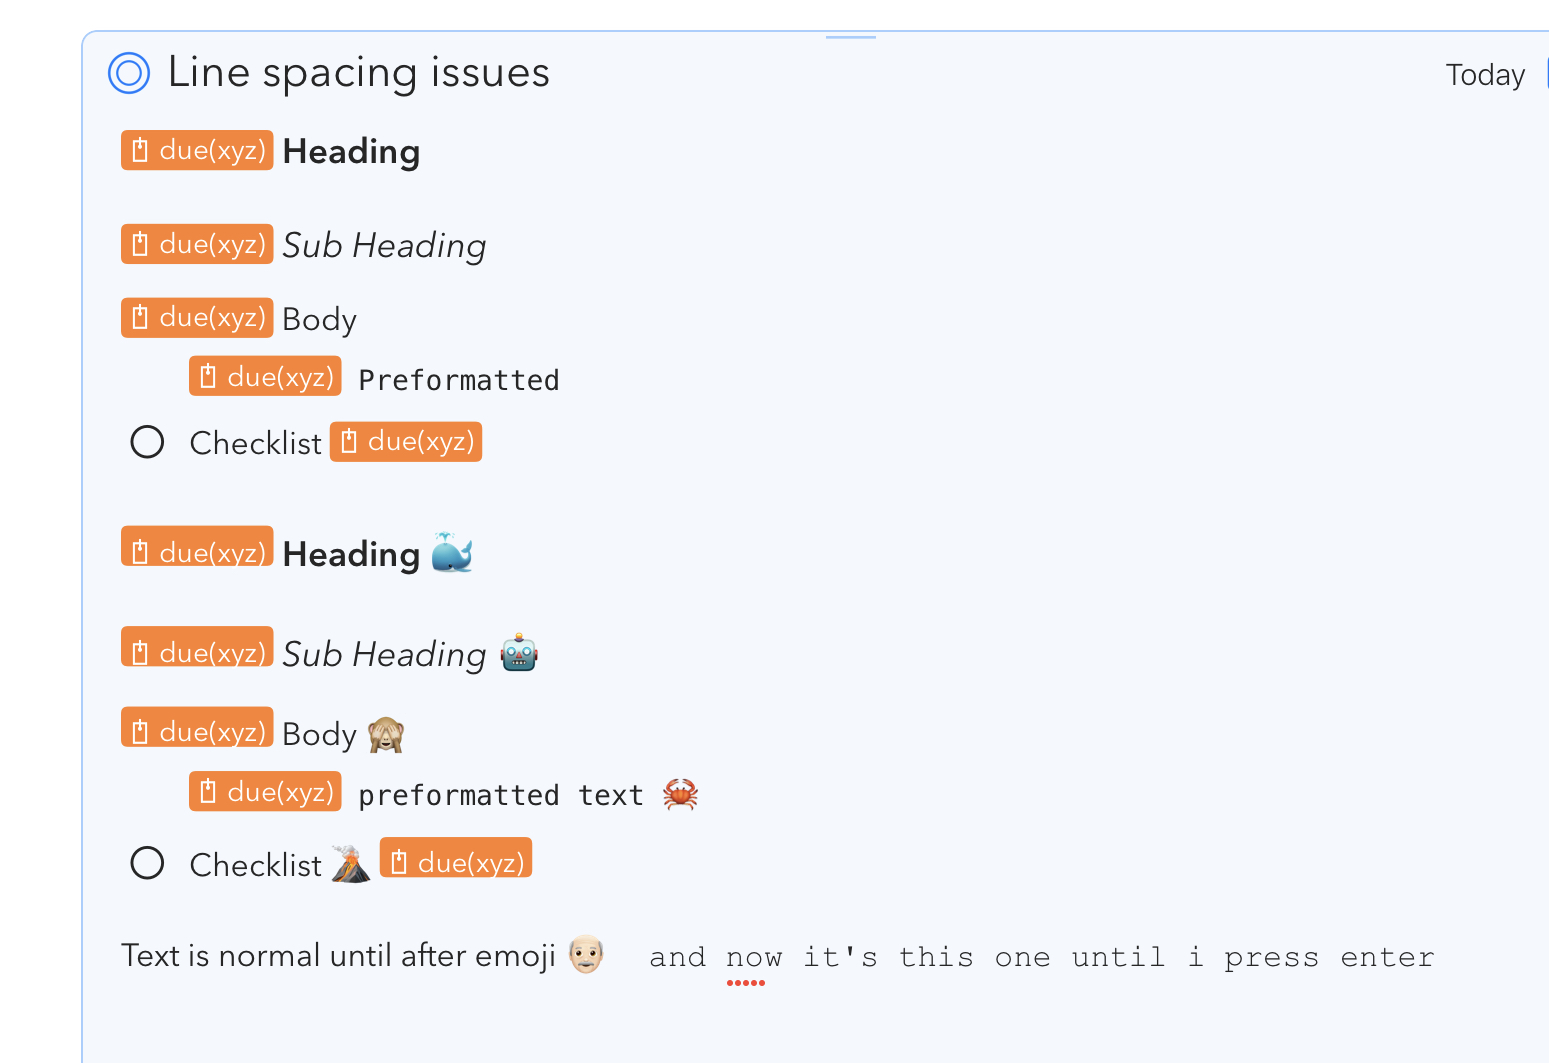This screenshot has height=1063, width=1549.
Task: Click due(xyz) tag beside Body monkey
Action: (x=197, y=726)
